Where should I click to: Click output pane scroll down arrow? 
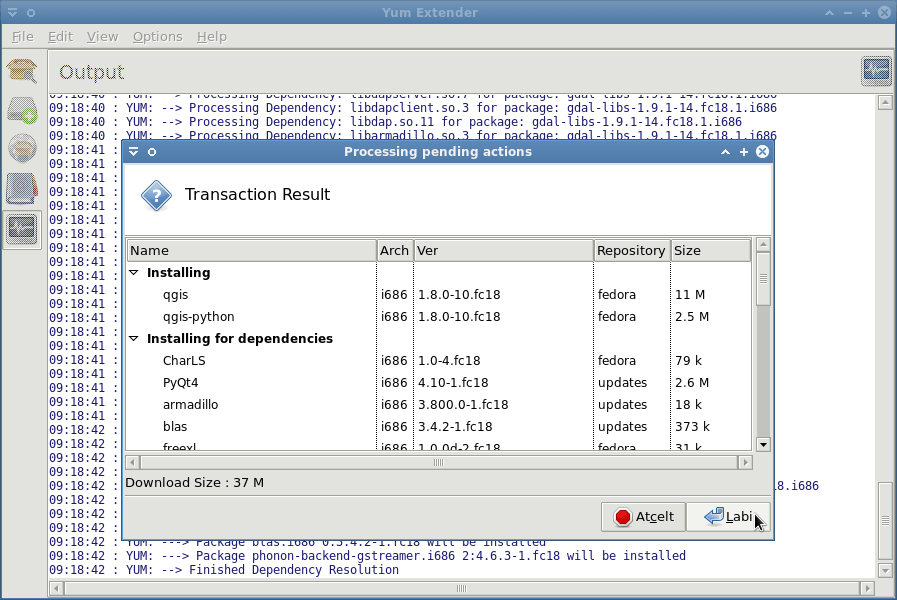[885, 570]
